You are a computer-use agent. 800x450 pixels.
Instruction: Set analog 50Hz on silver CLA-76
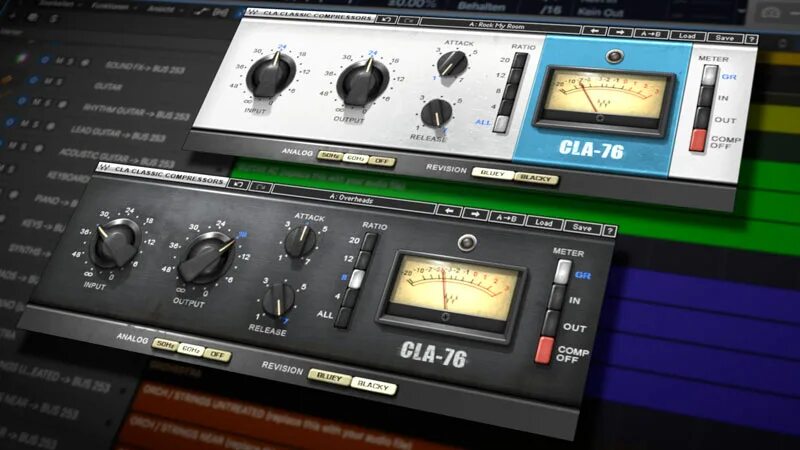tap(330, 156)
